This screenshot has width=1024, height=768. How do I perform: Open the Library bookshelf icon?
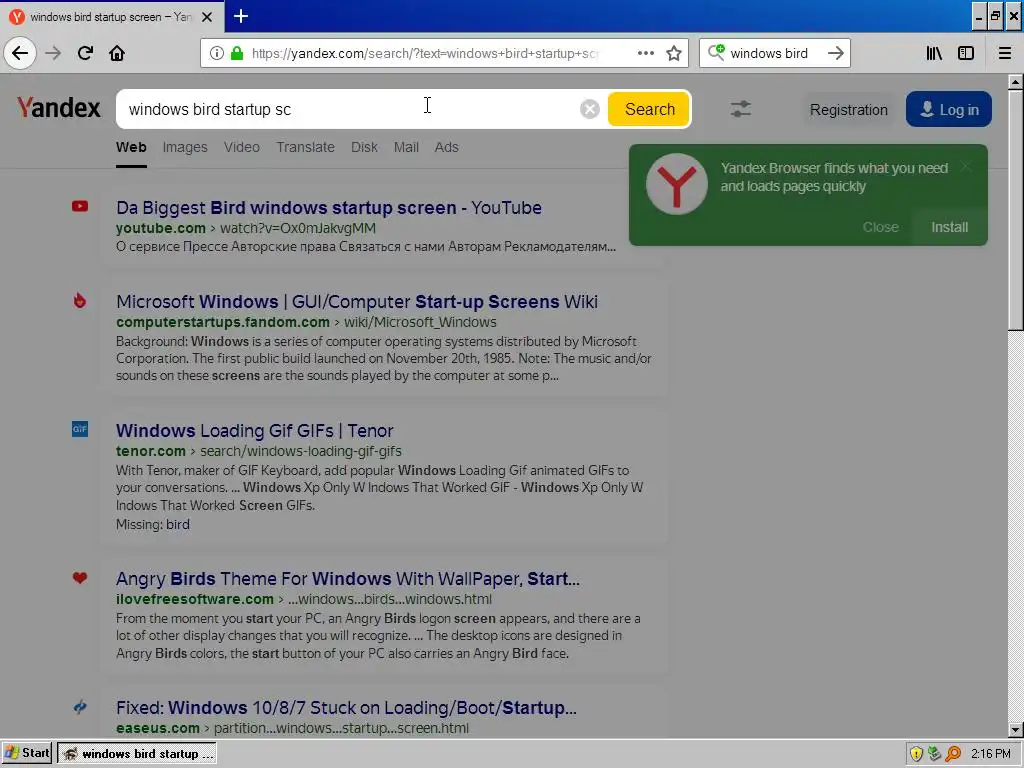pos(934,54)
